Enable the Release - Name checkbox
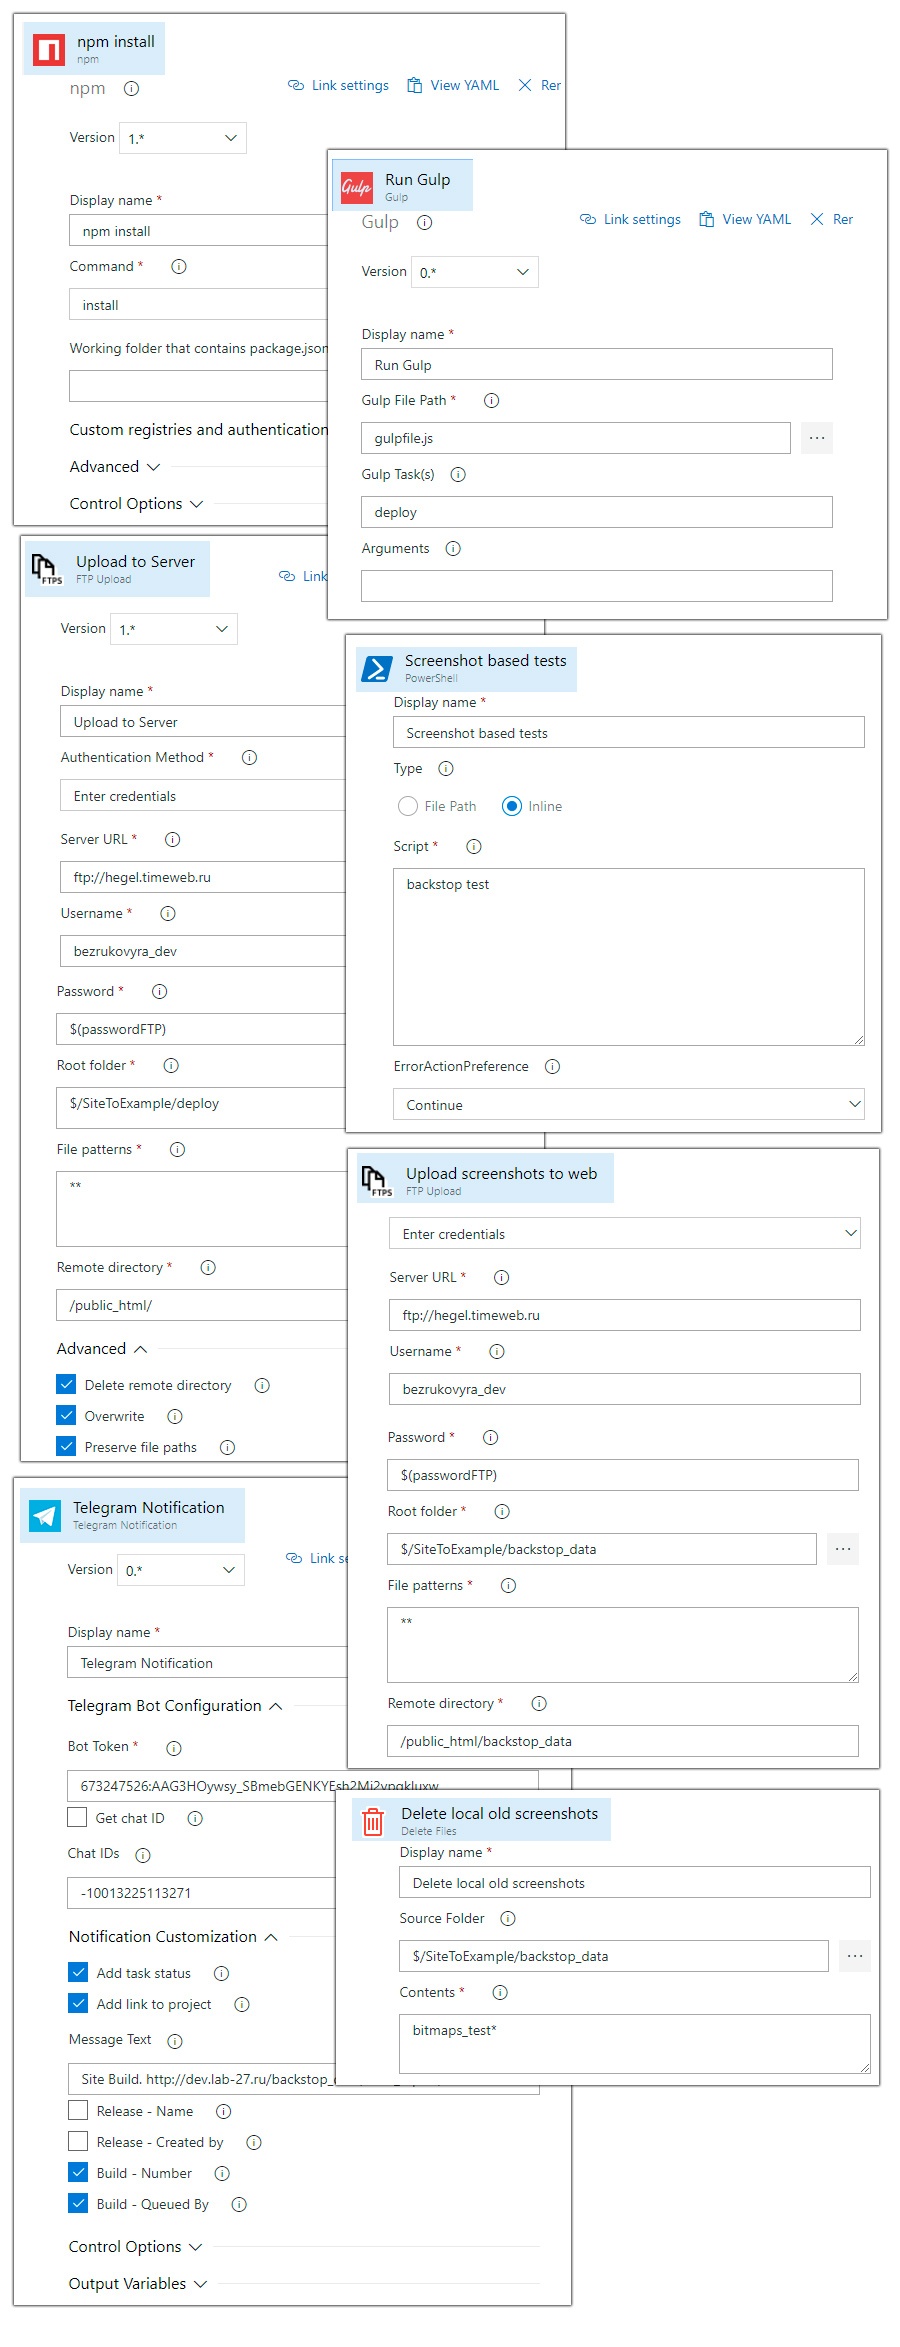Image resolution: width=900 pixels, height=2347 pixels. 78,2110
